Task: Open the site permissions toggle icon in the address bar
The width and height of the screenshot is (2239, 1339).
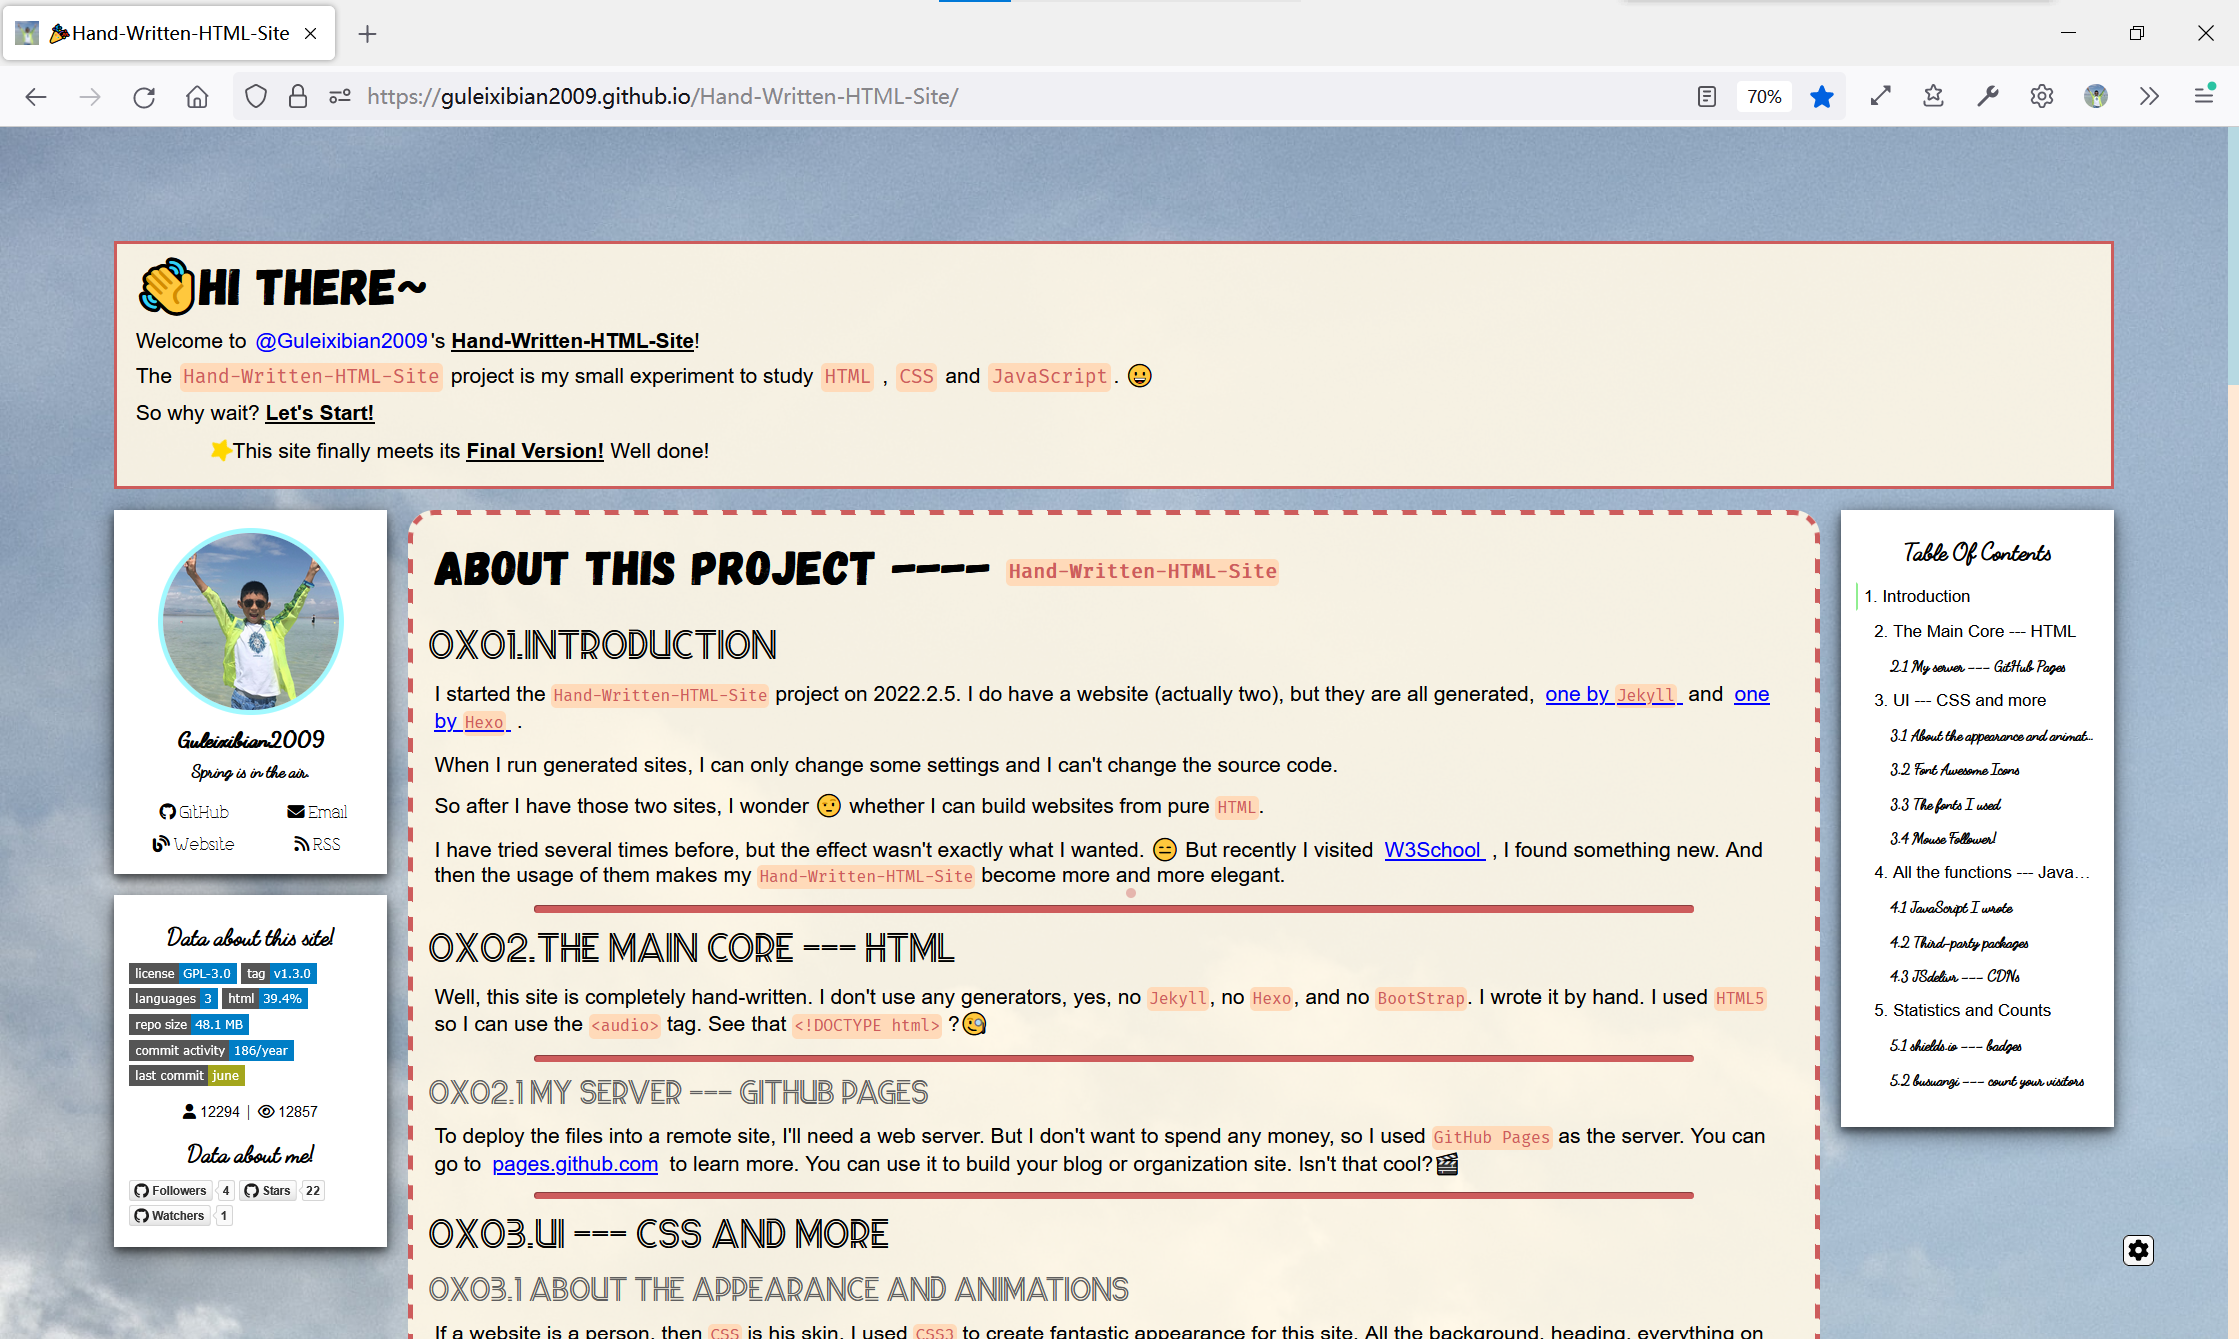Action: (x=340, y=96)
